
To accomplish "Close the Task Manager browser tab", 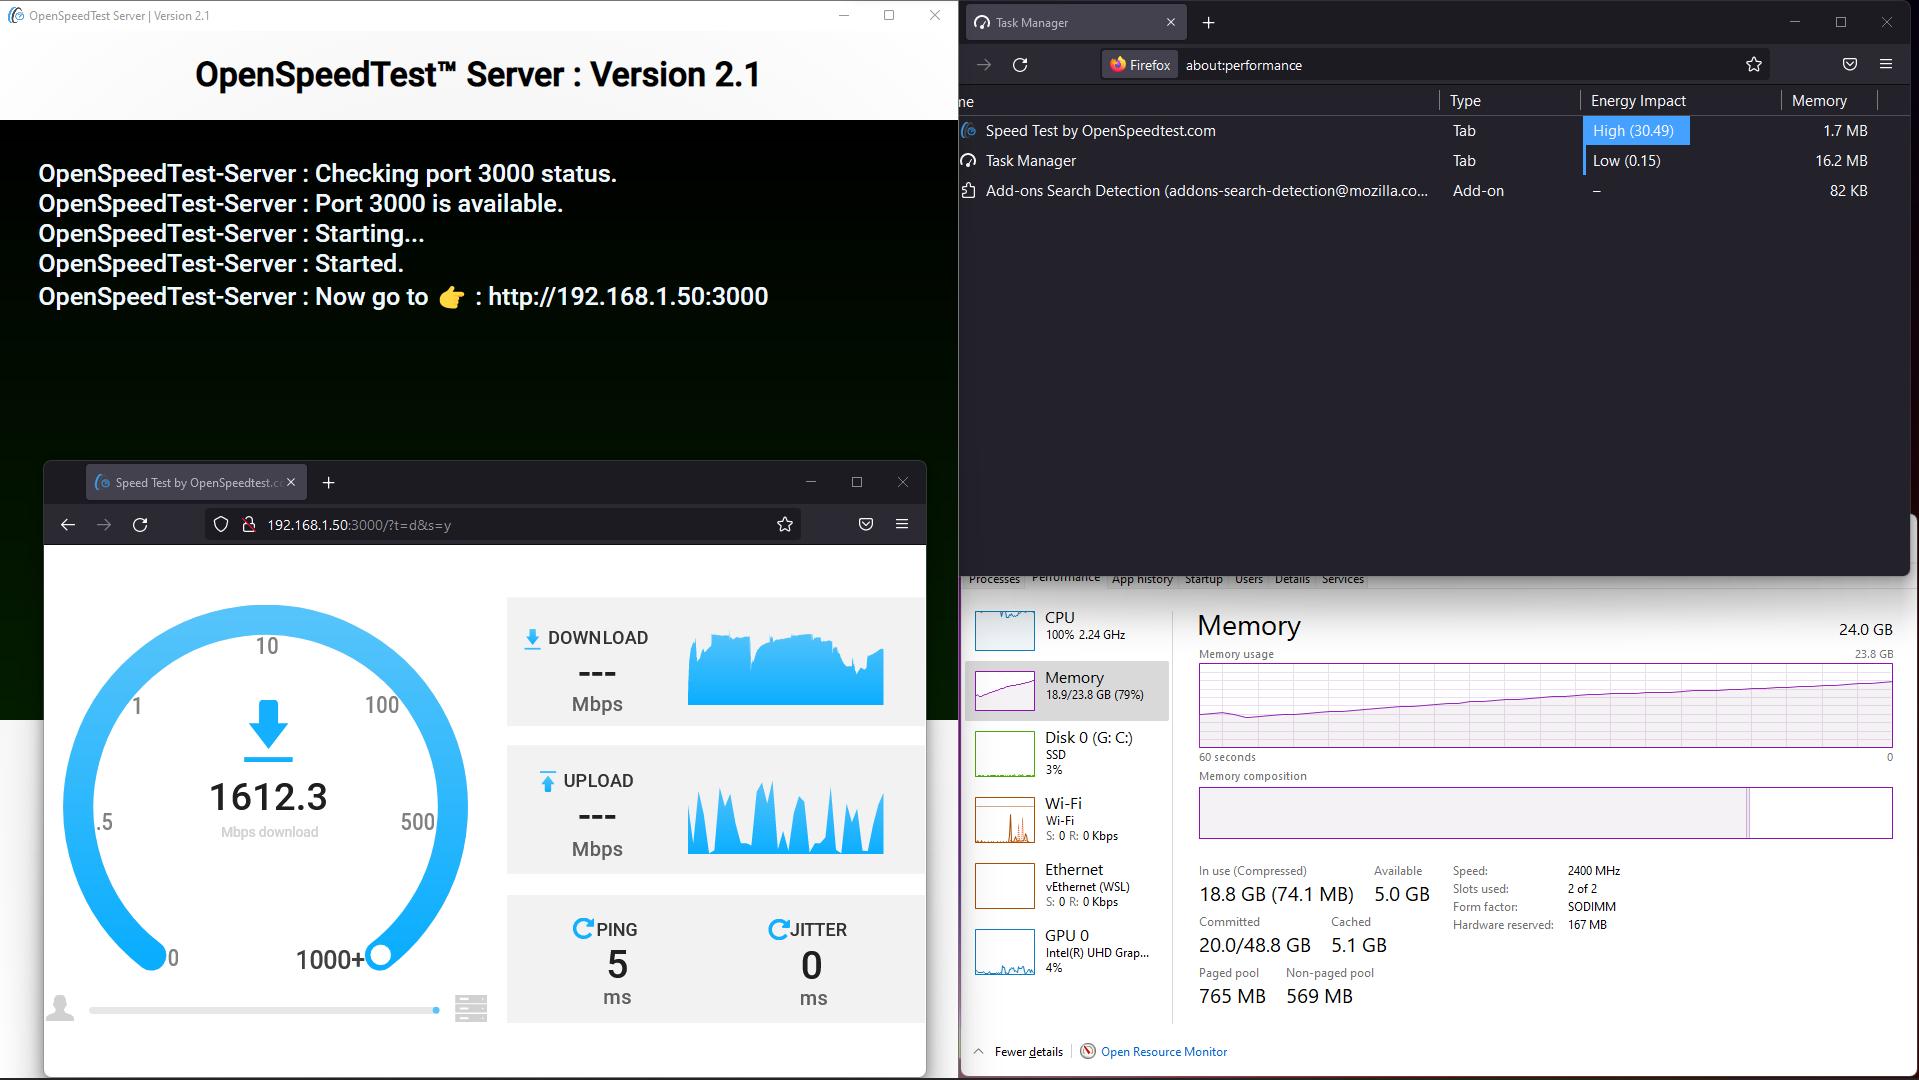I will 1171,23.
